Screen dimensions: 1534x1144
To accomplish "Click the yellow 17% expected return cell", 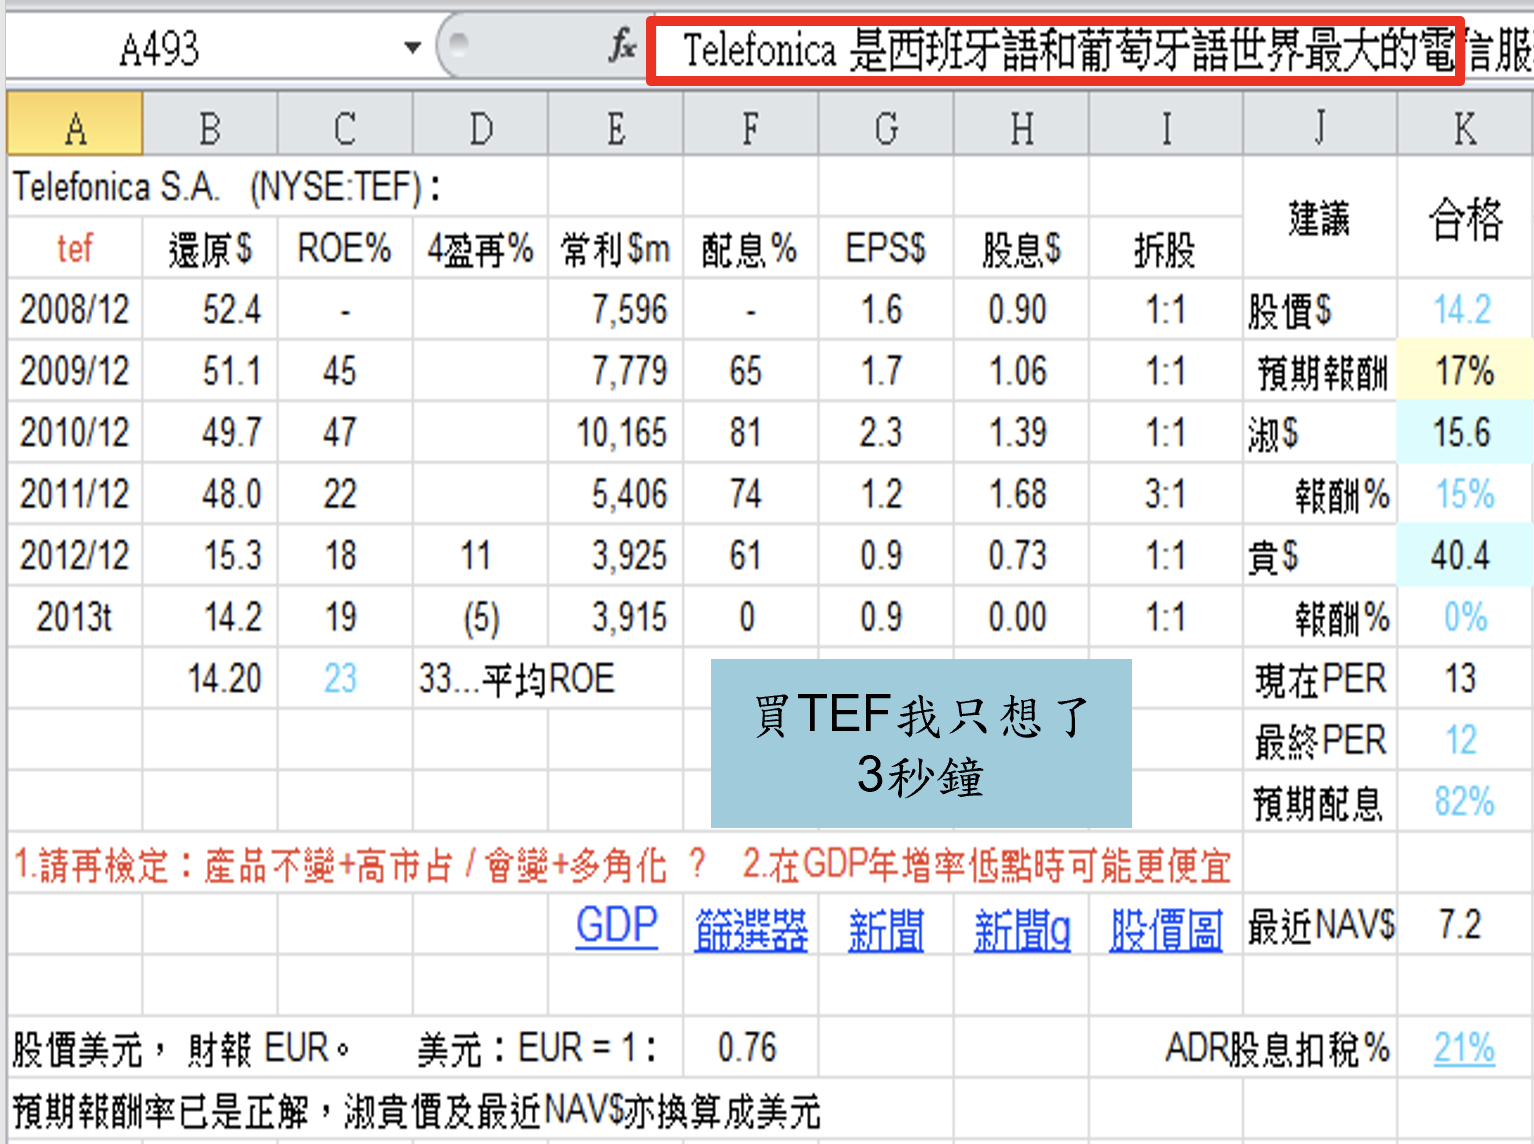I will point(1466,371).
